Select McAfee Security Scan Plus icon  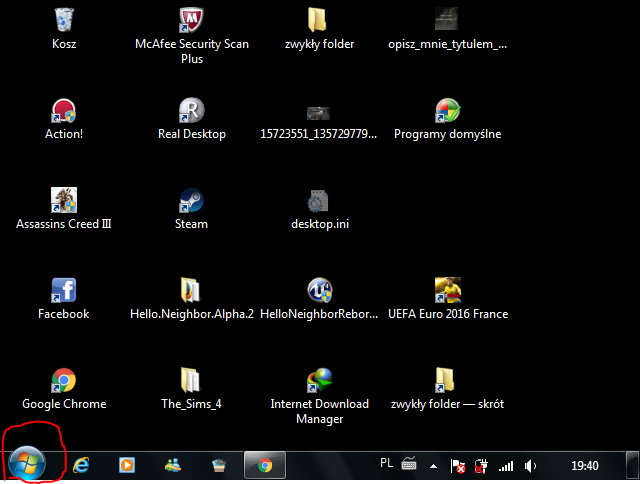191,21
